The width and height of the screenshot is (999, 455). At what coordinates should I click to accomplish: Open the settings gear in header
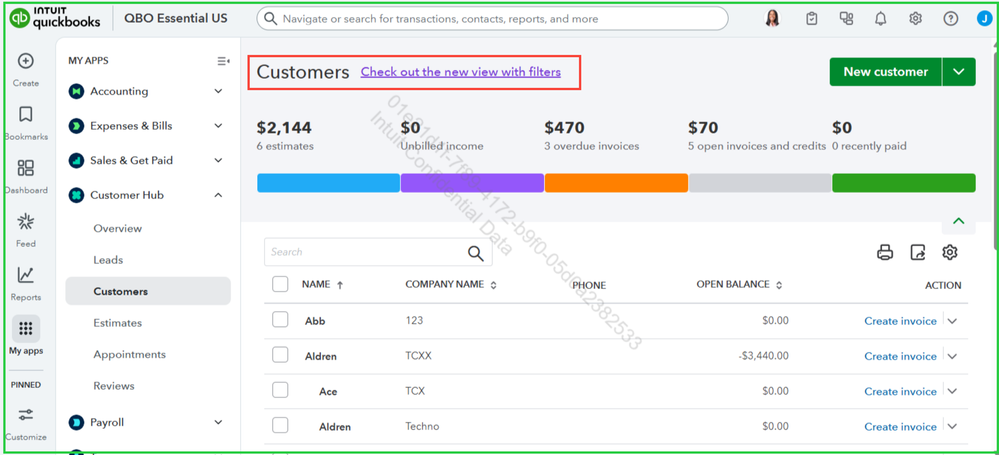tap(916, 18)
